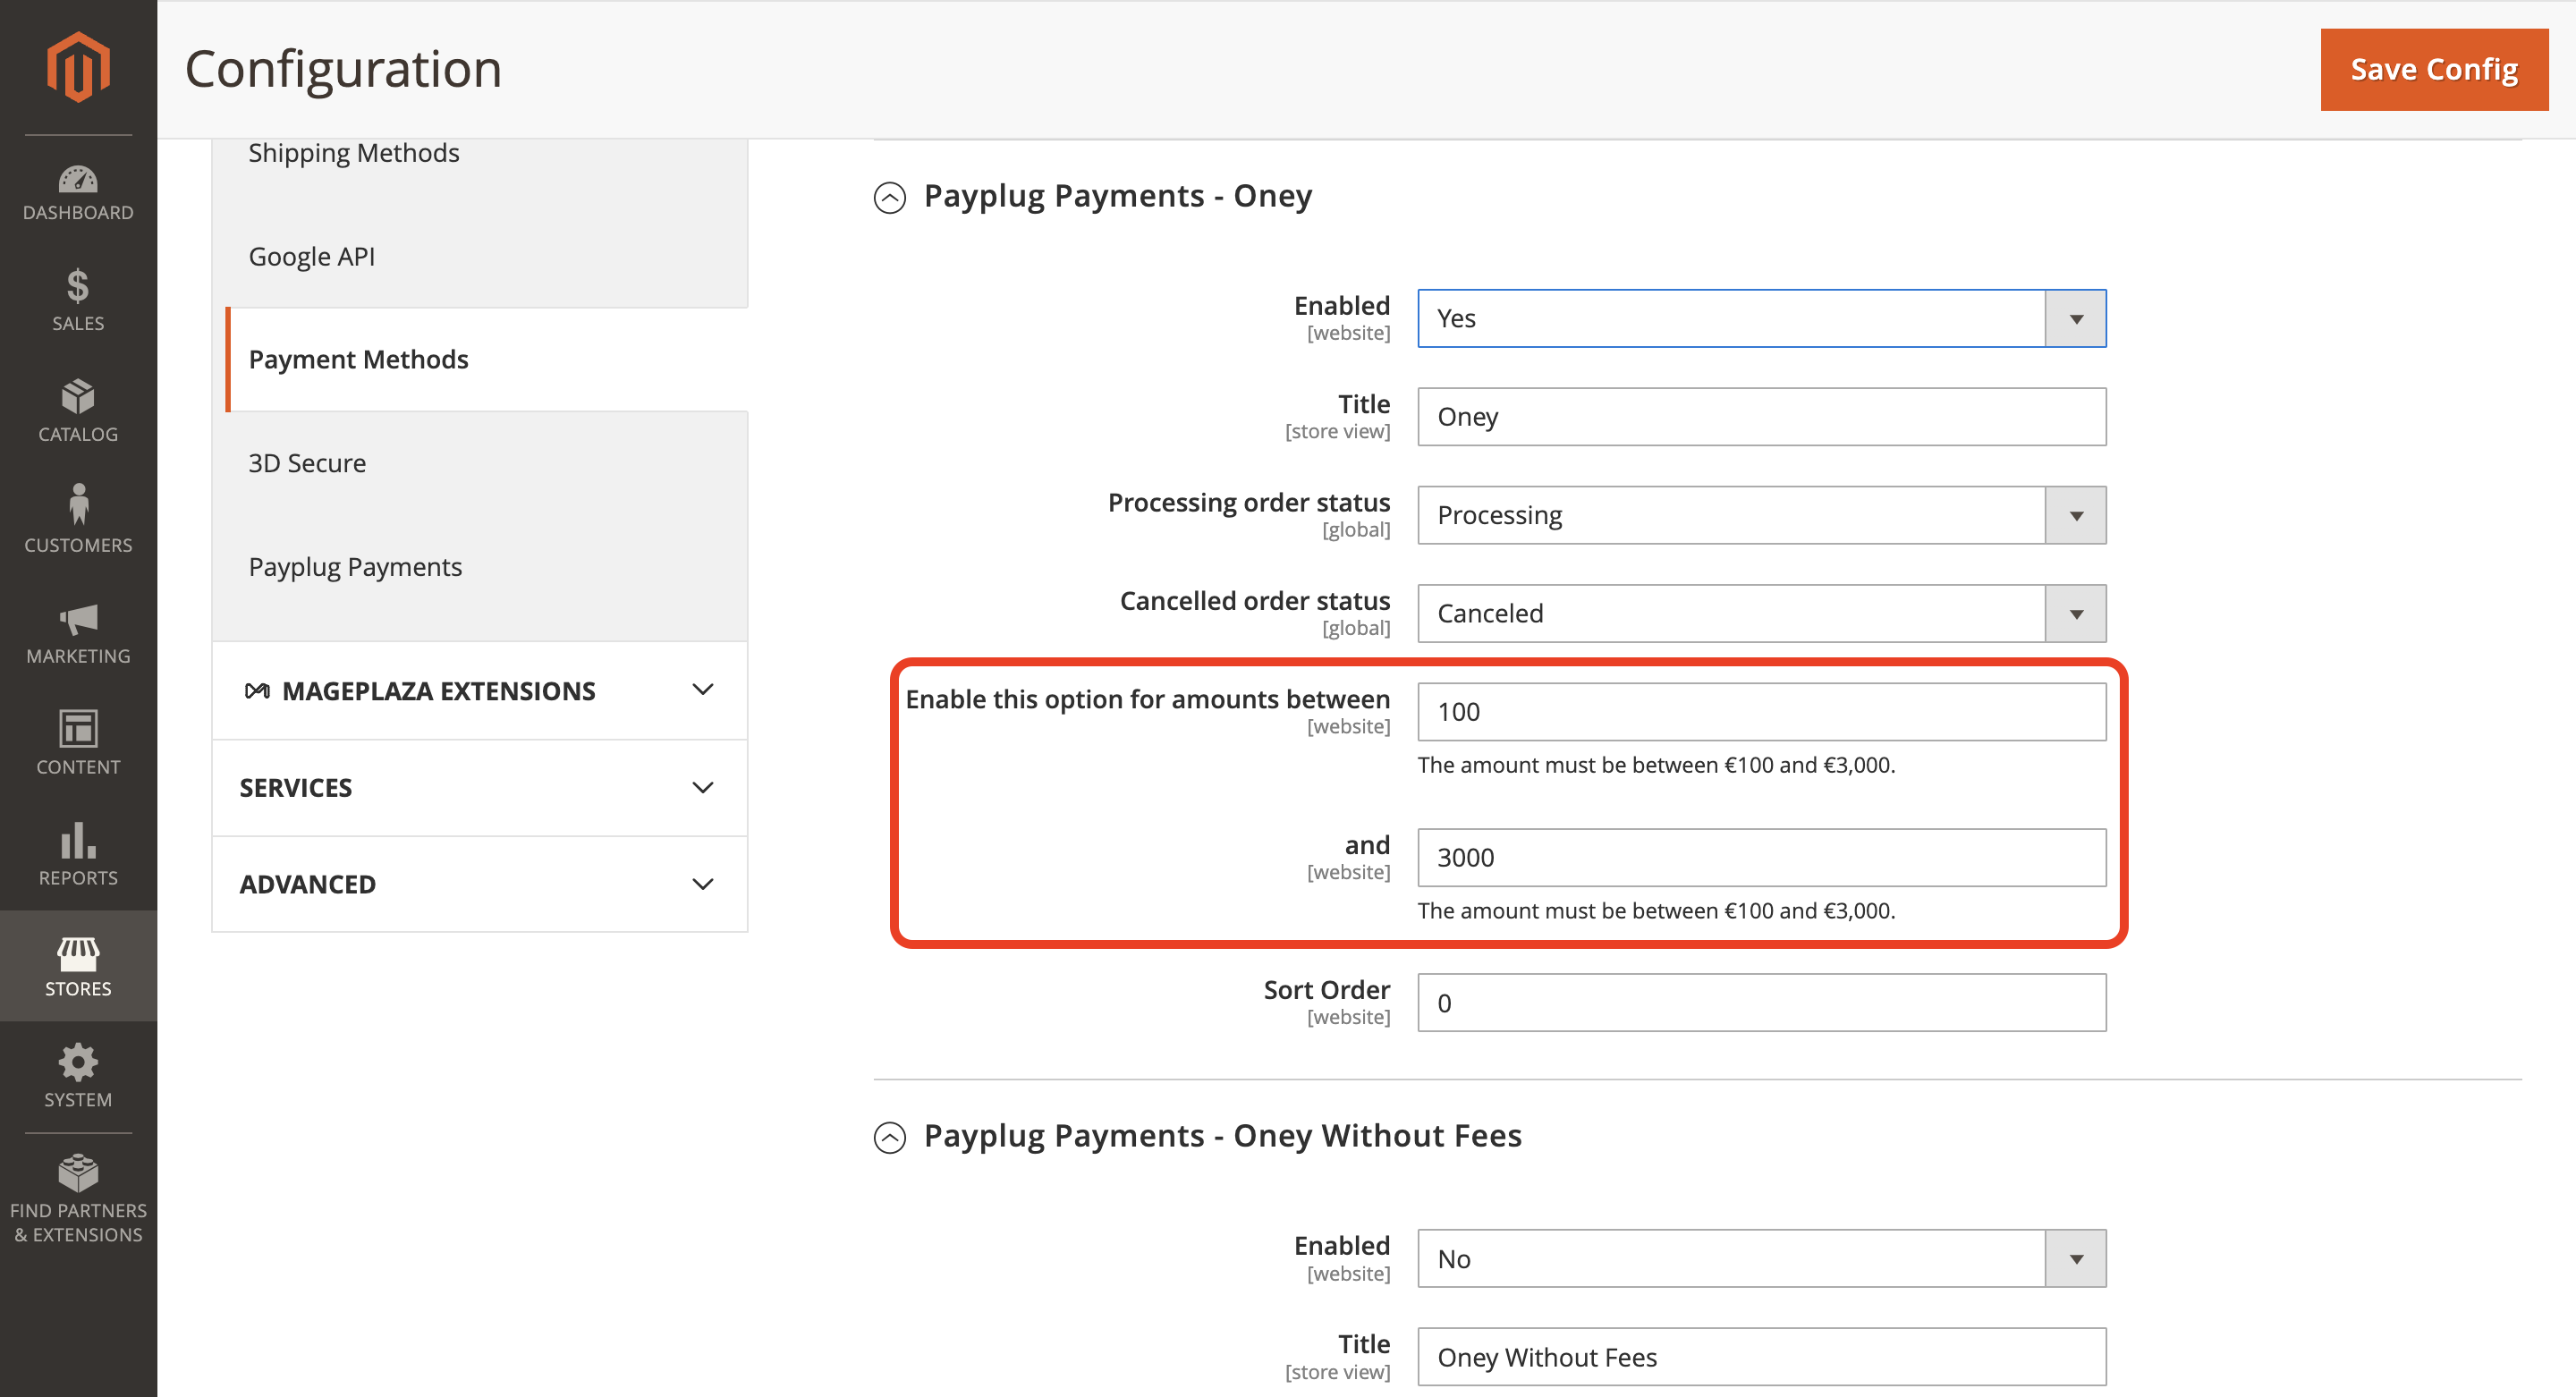Expand the SERVICES section
The image size is (2576, 1397).
[x=481, y=788]
